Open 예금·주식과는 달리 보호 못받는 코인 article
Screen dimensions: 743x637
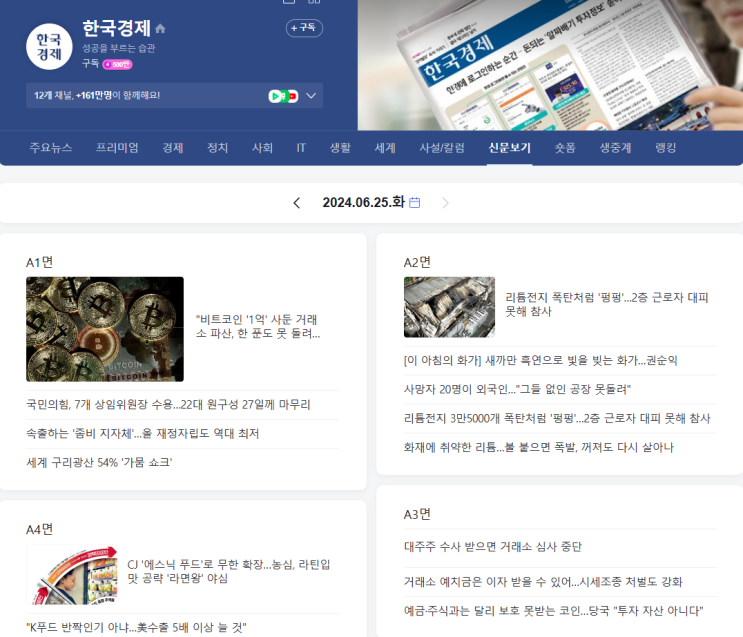(x=553, y=611)
